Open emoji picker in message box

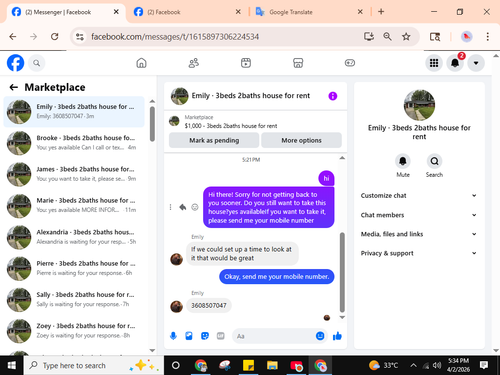tap(320, 336)
